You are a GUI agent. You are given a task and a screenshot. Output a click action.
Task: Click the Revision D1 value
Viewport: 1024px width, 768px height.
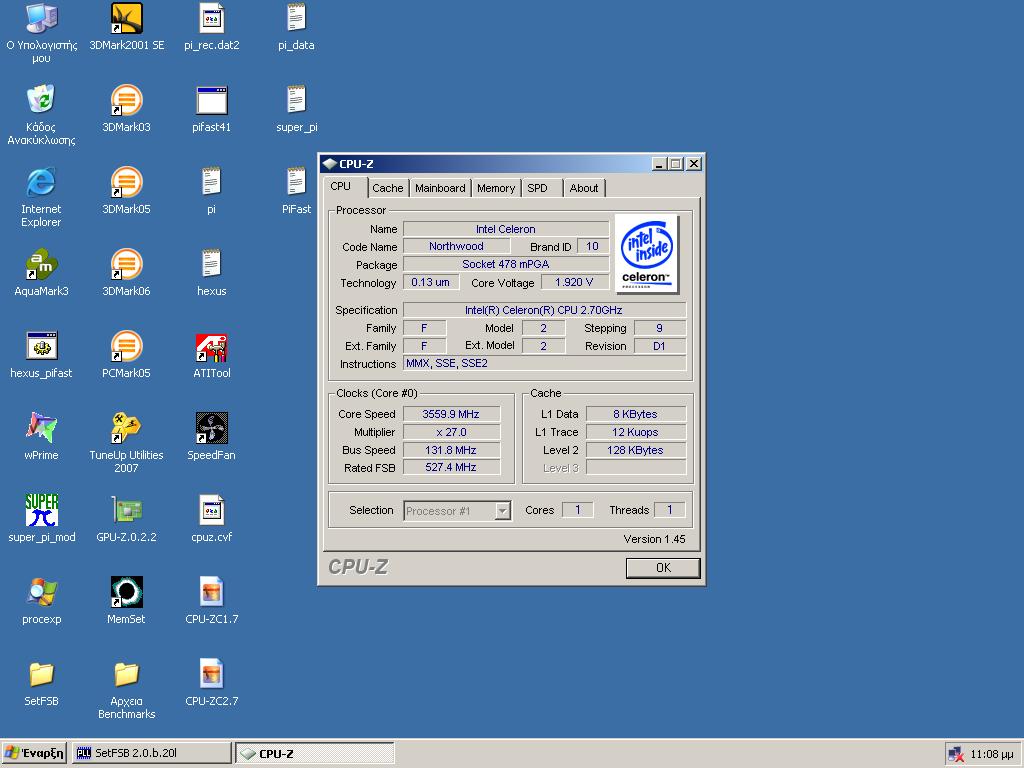pyautogui.click(x=660, y=346)
